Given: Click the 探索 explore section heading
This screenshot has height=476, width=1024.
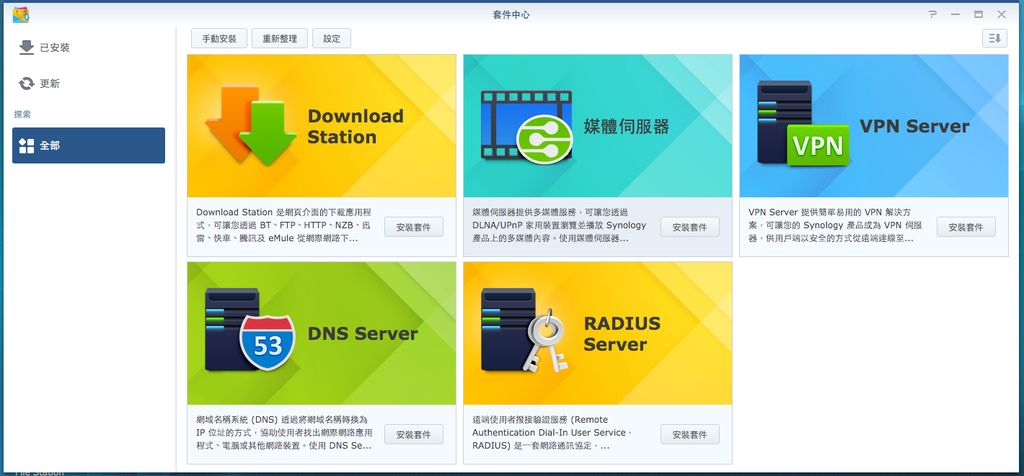Looking at the screenshot, I should click(23, 114).
